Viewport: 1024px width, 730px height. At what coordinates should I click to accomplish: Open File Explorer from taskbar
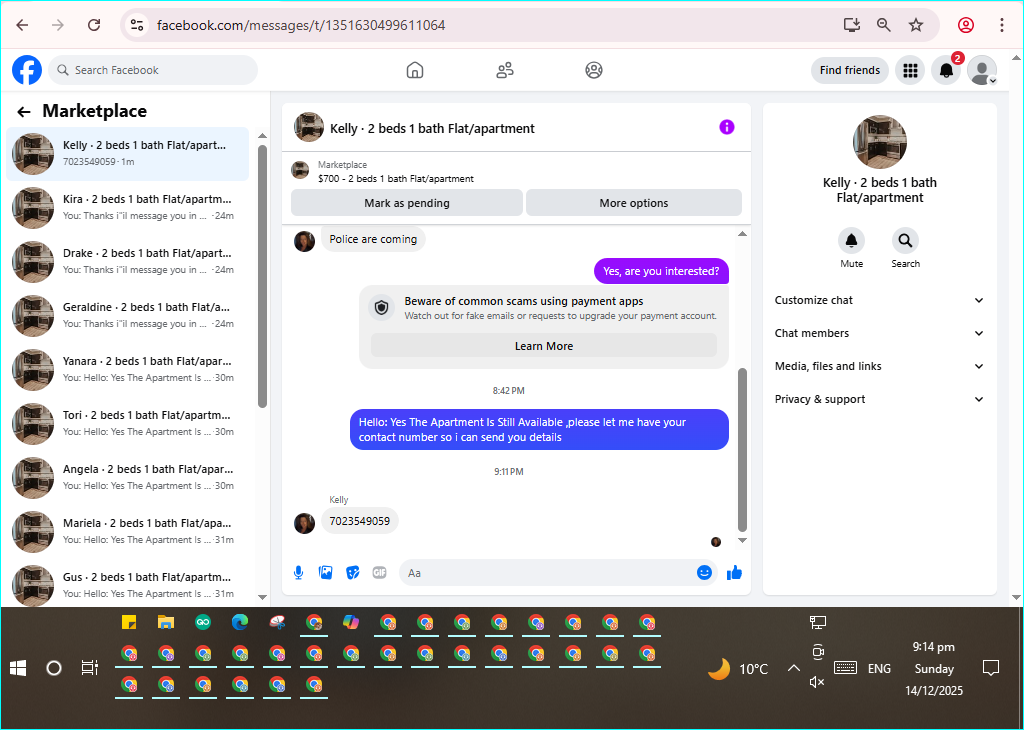pos(166,622)
